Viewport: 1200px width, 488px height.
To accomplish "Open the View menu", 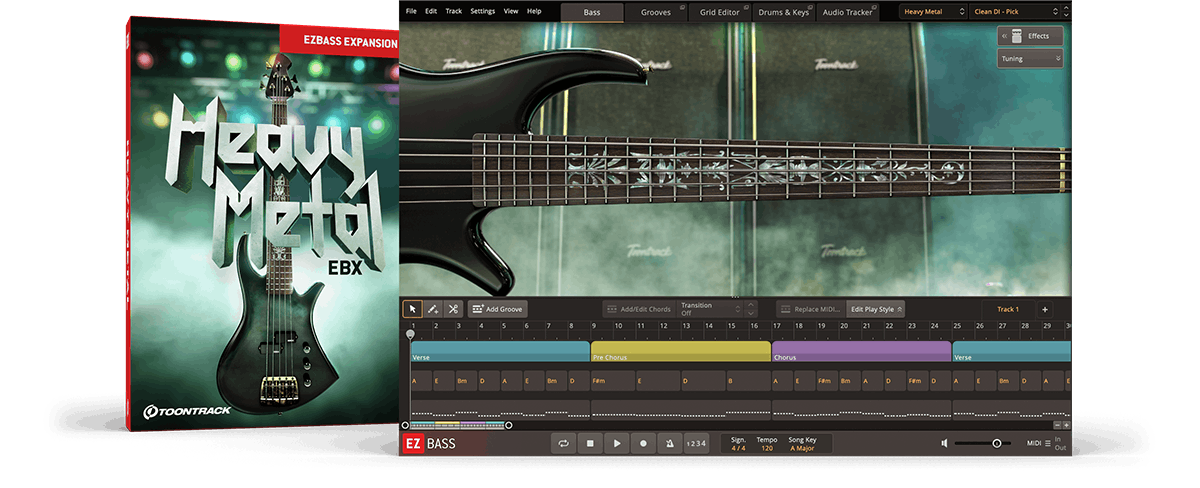I will pyautogui.click(x=511, y=11).
